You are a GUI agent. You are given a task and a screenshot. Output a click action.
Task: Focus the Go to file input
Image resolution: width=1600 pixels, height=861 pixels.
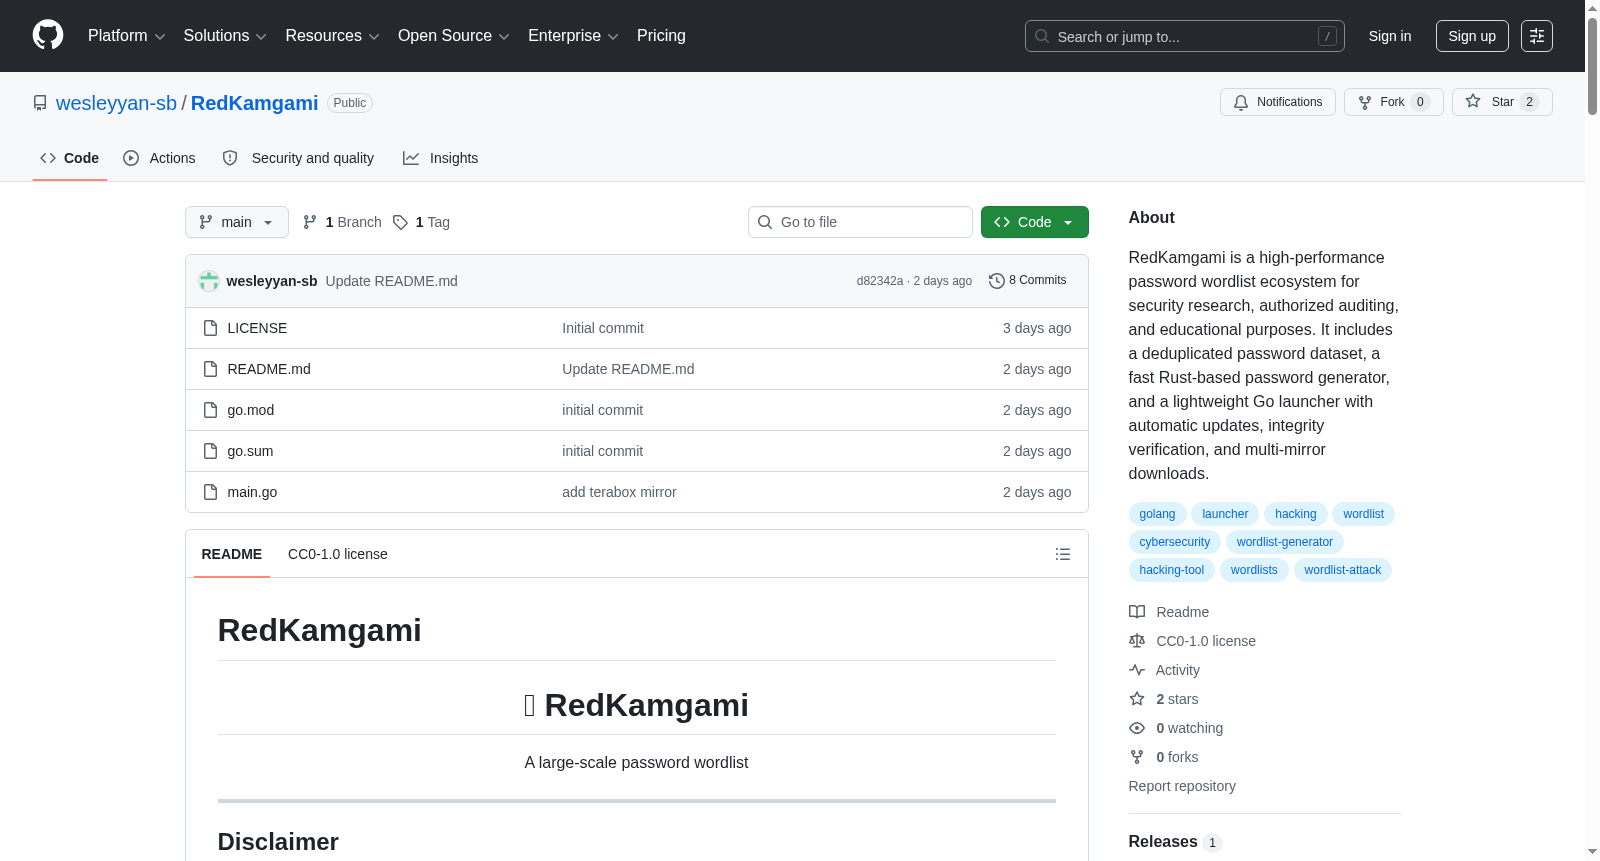point(860,222)
